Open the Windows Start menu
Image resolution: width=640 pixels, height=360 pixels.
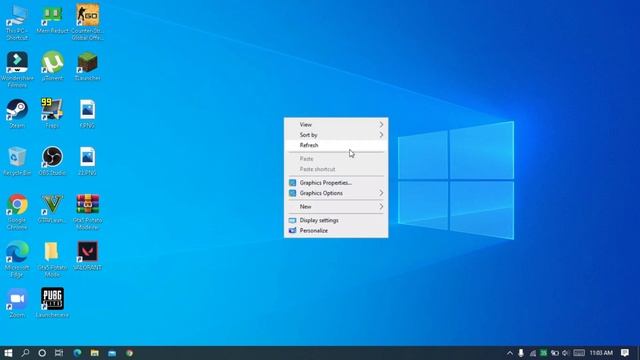[x=8, y=353]
